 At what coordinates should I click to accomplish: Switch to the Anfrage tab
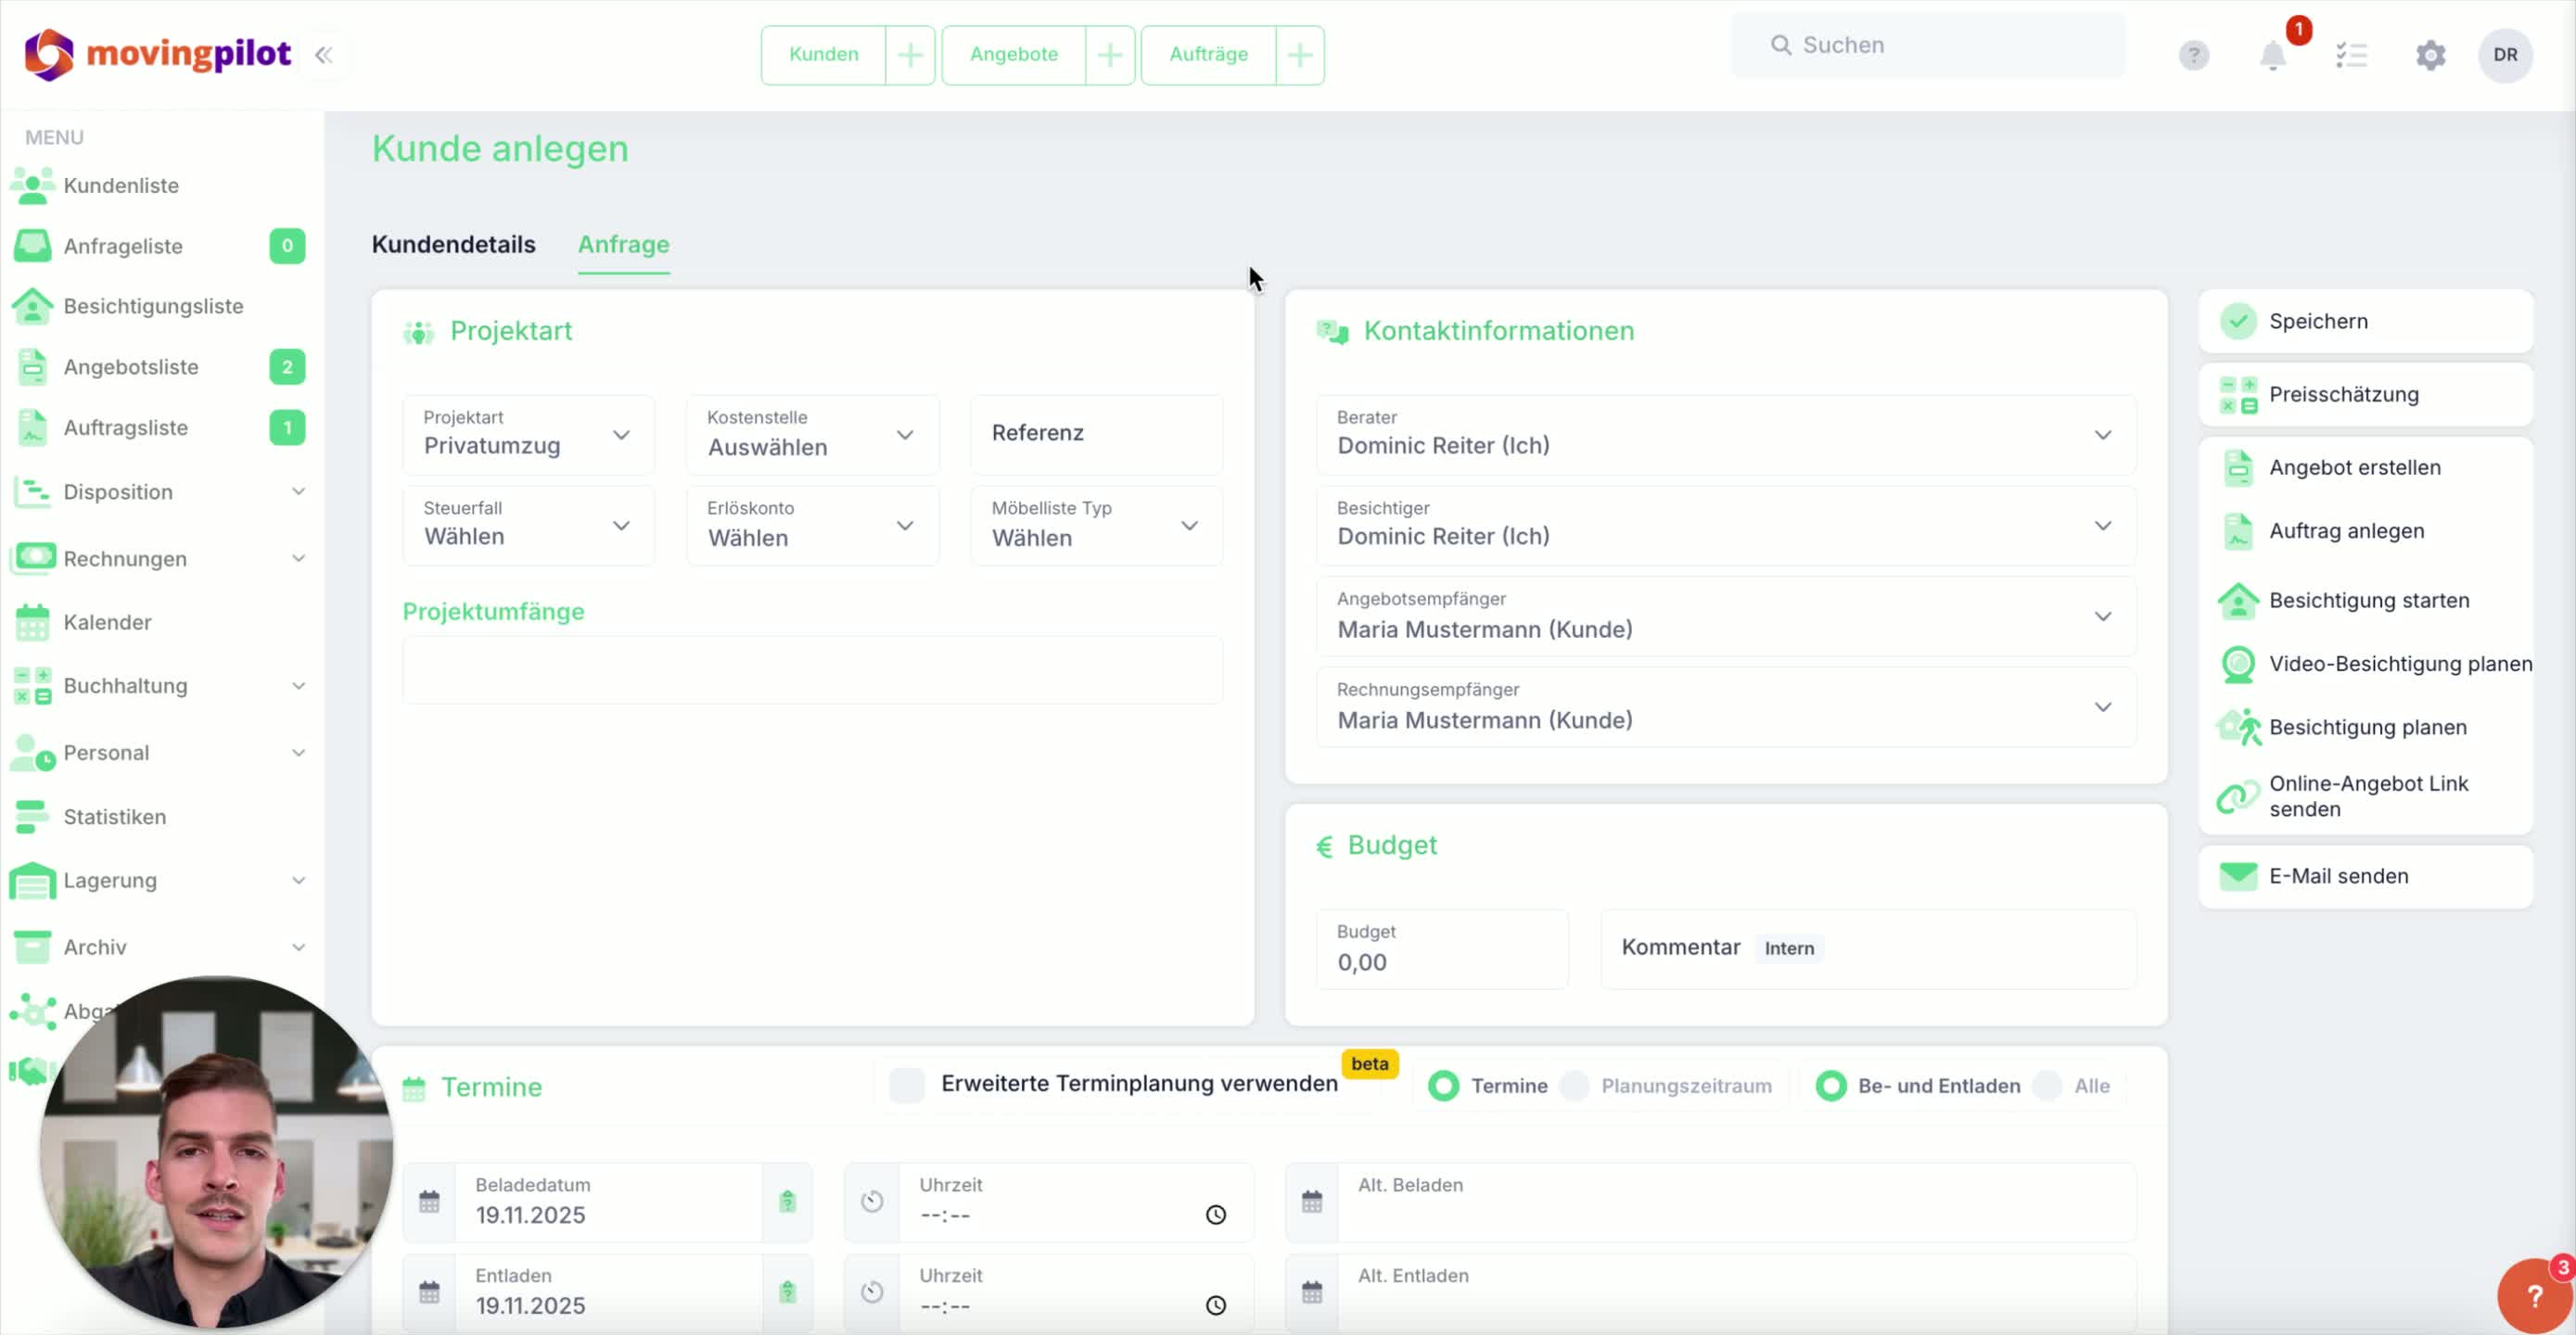(x=624, y=245)
